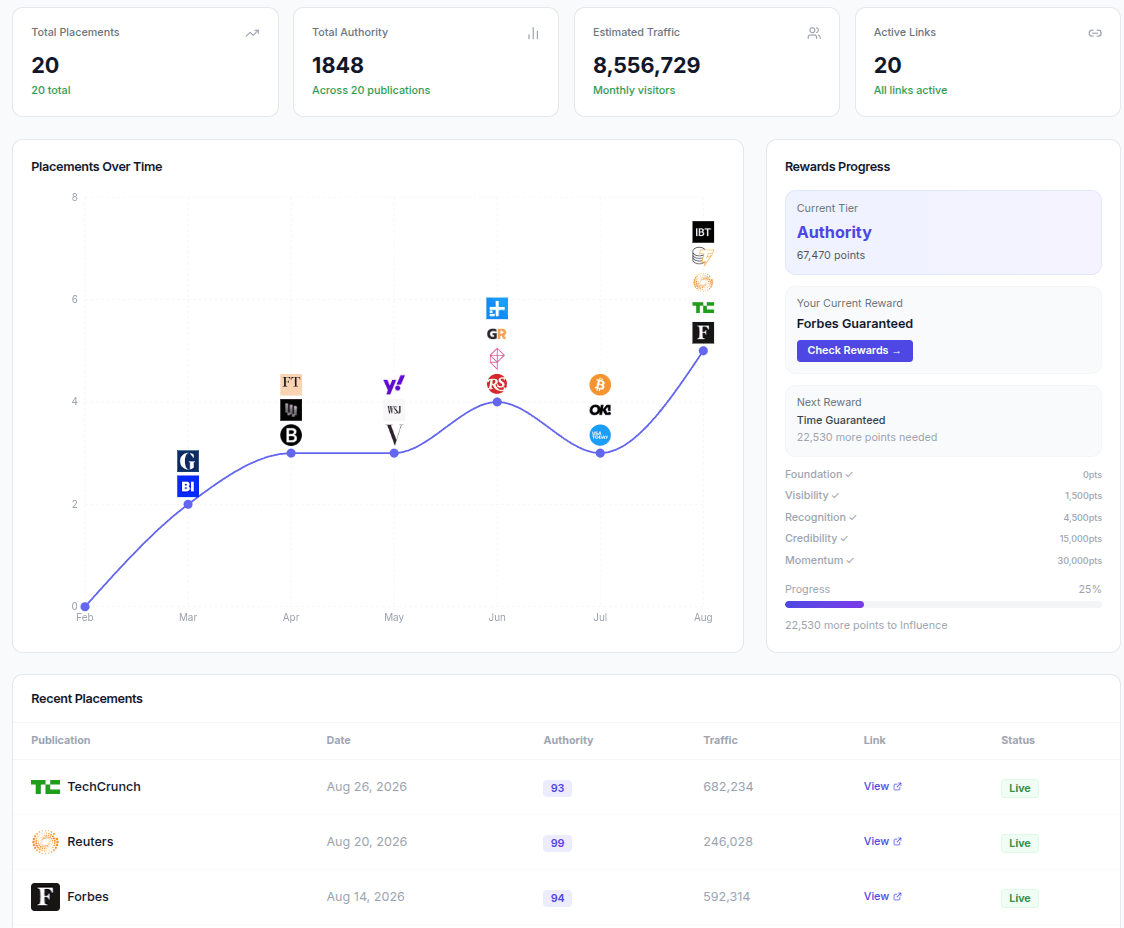Click the 25% progress bar

click(x=943, y=604)
